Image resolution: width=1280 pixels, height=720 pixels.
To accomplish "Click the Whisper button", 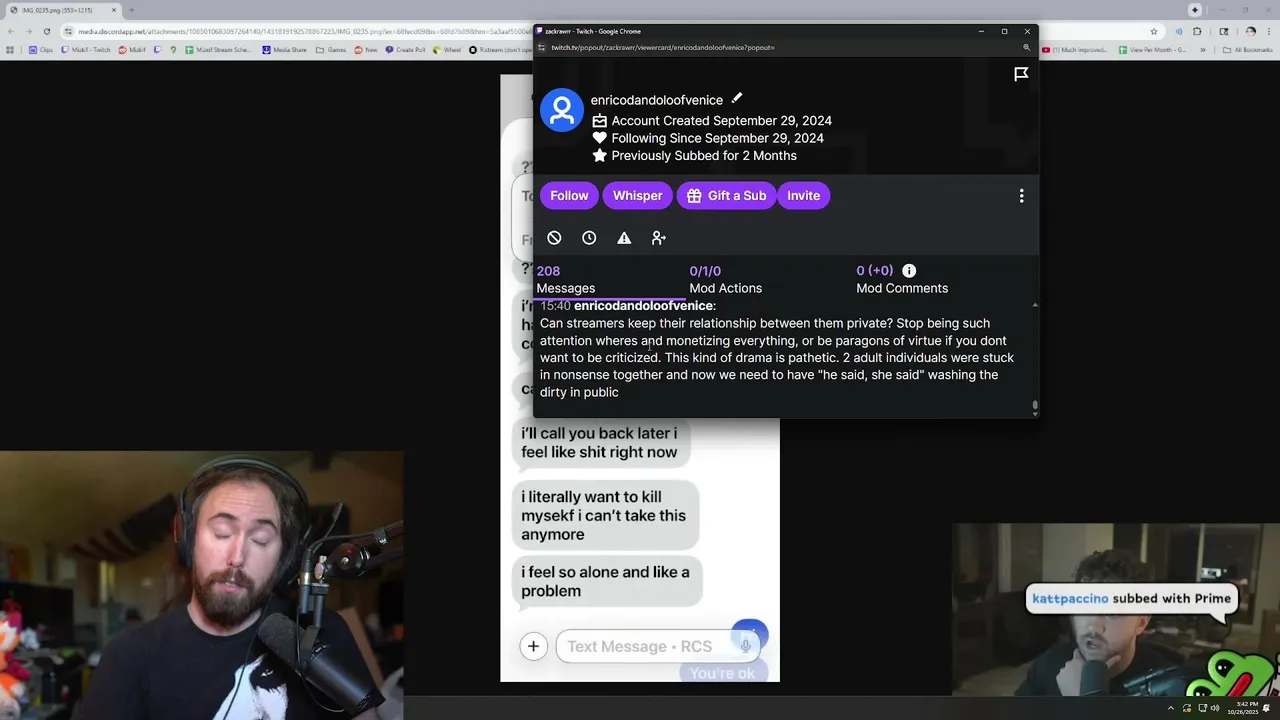I will tap(637, 196).
